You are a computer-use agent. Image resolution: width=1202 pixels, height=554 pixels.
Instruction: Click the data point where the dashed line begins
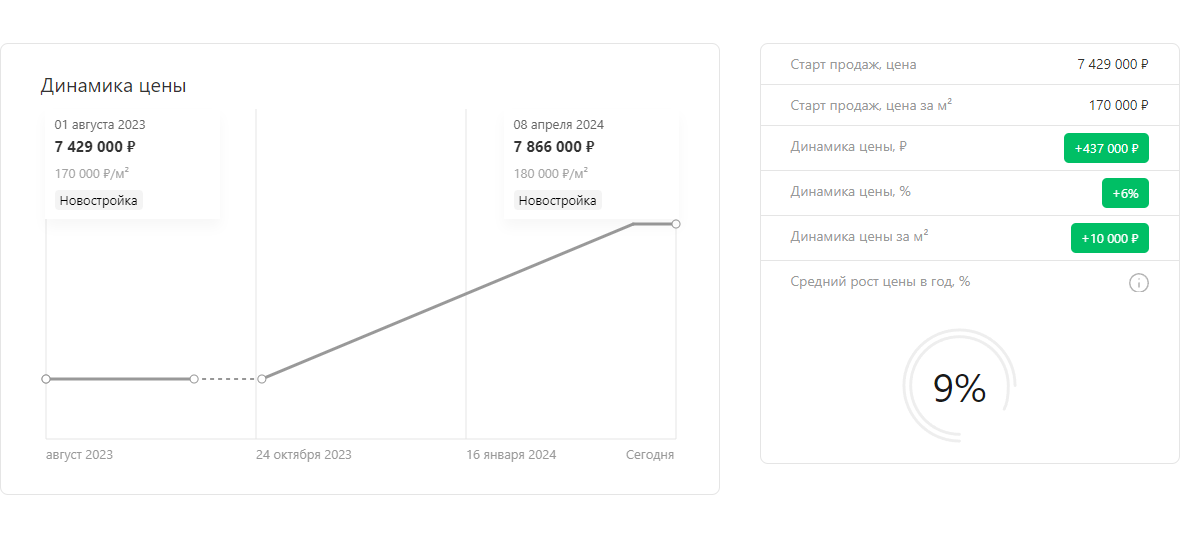point(194,379)
